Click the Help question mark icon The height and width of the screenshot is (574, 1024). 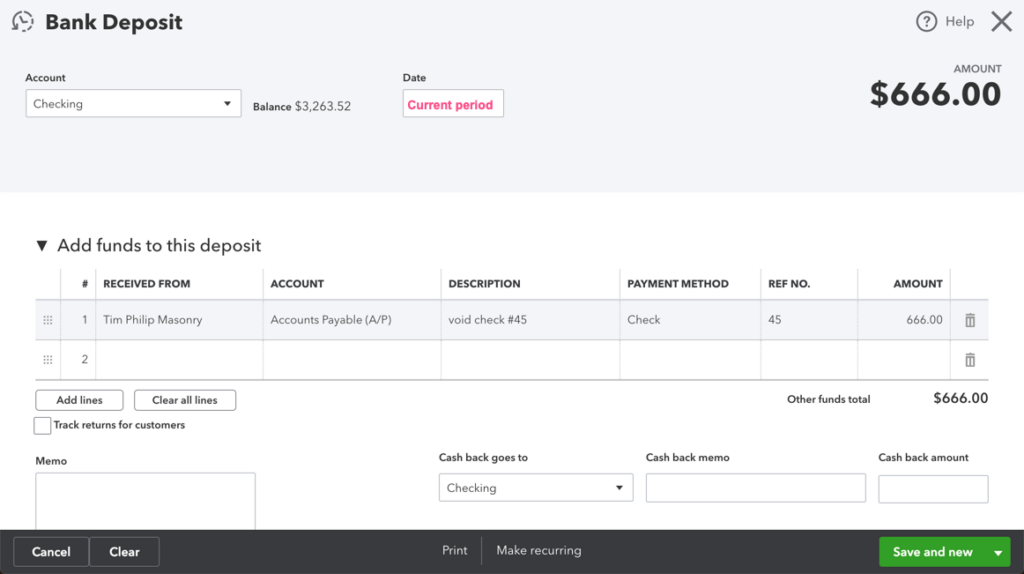926,22
